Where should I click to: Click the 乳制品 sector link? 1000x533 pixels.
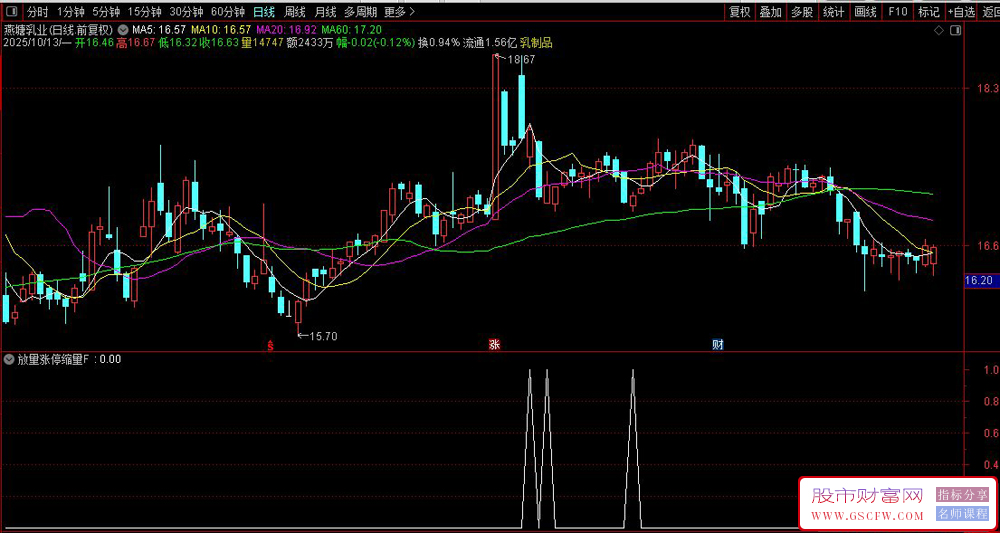pyautogui.click(x=535, y=43)
